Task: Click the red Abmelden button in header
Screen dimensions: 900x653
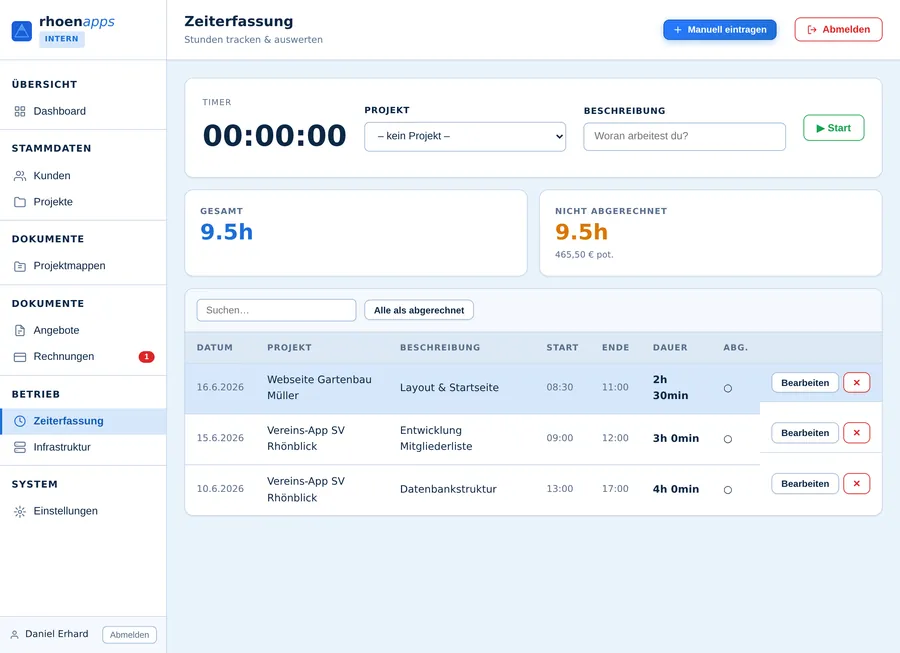Action: click(x=839, y=30)
